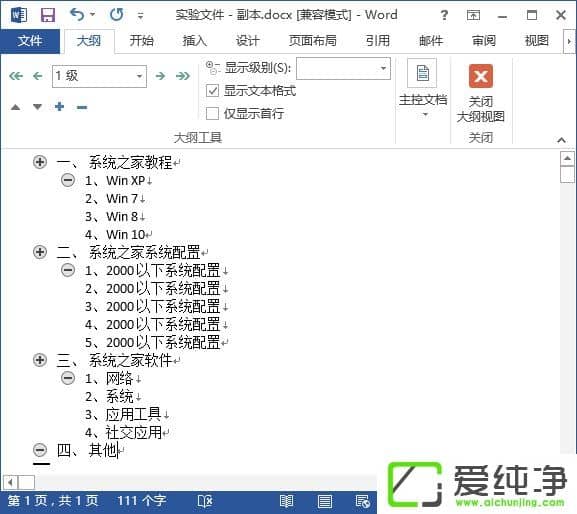This screenshot has width=577, height=514.
Task: Click the vertical scrollbar up arrow
Action: click(x=567, y=159)
